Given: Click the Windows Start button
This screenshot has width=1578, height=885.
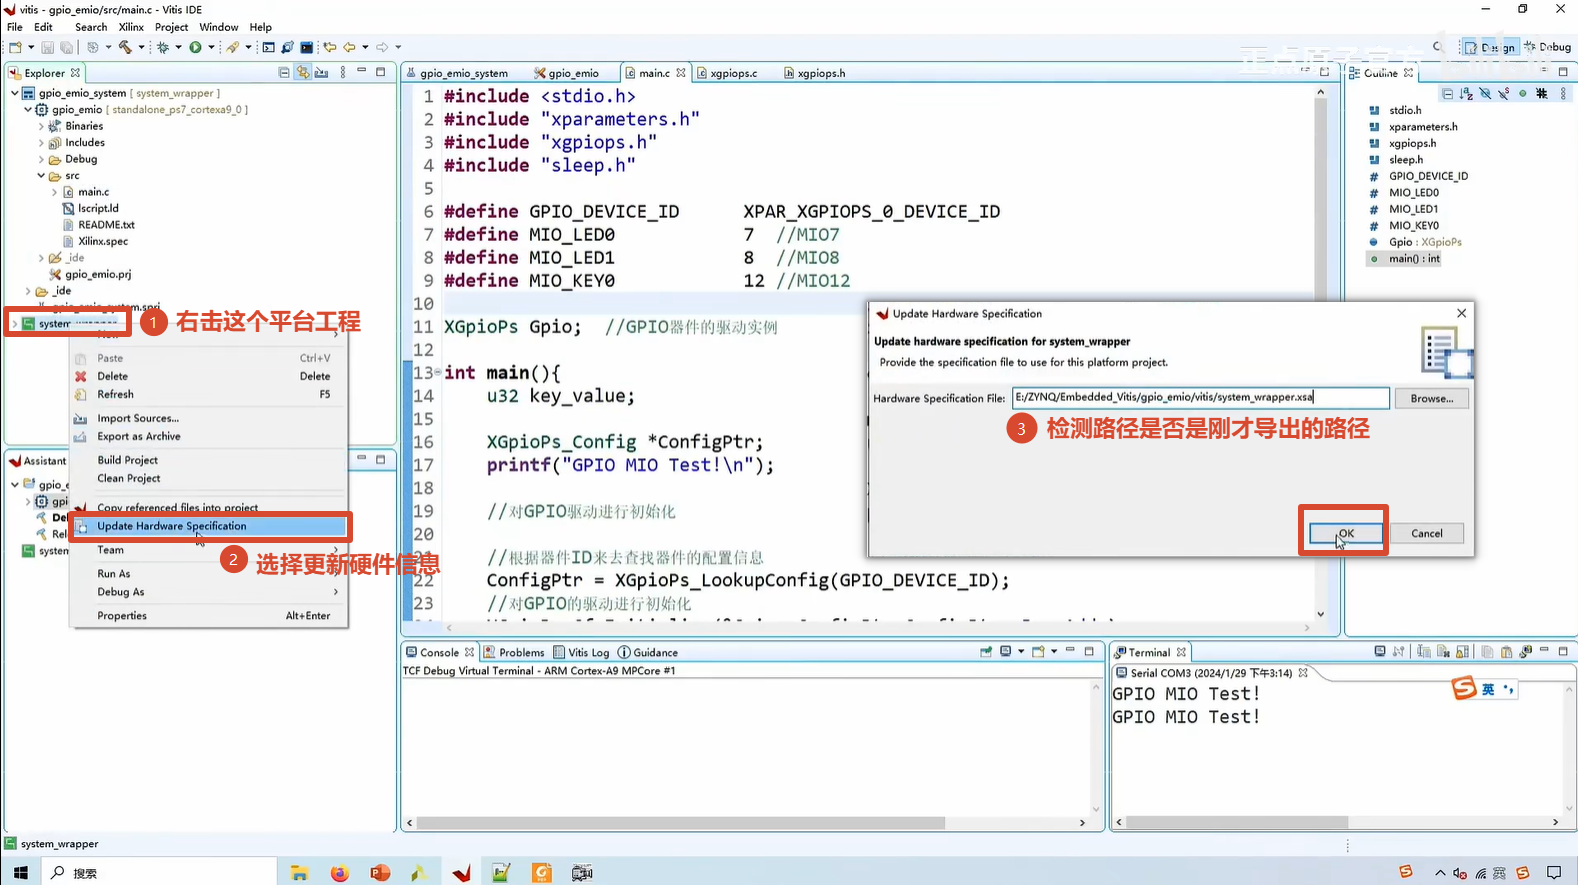Looking at the screenshot, I should [x=20, y=873].
